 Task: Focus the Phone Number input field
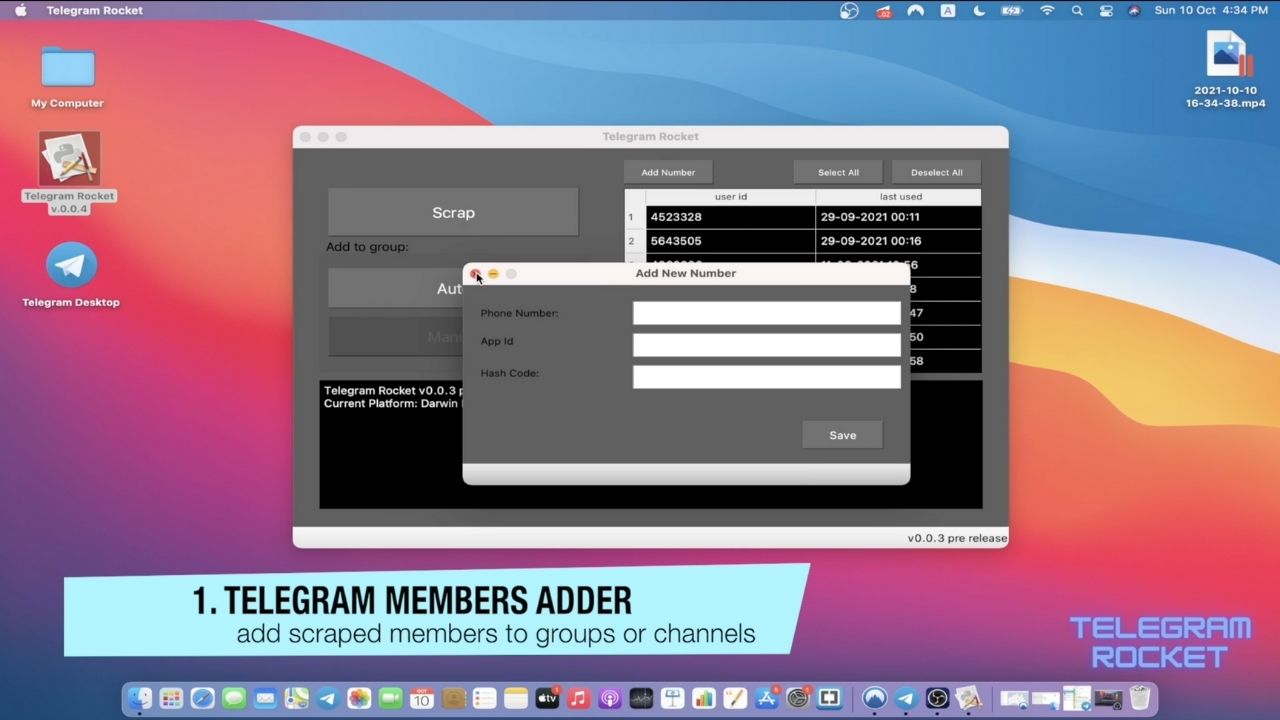[766, 313]
